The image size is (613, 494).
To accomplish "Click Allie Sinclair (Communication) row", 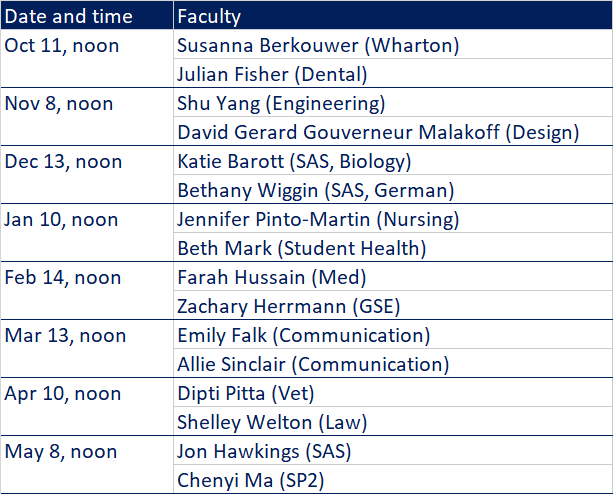I will pyautogui.click(x=393, y=363).
